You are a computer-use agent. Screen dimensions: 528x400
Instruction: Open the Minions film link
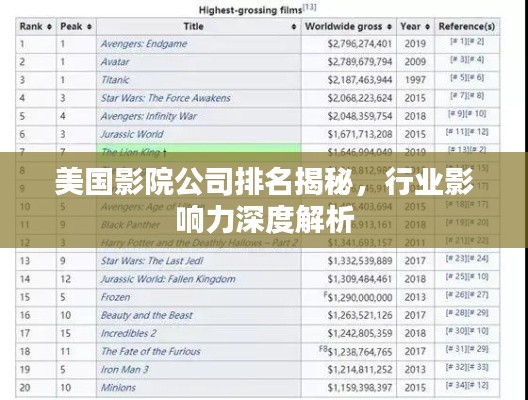(118, 388)
